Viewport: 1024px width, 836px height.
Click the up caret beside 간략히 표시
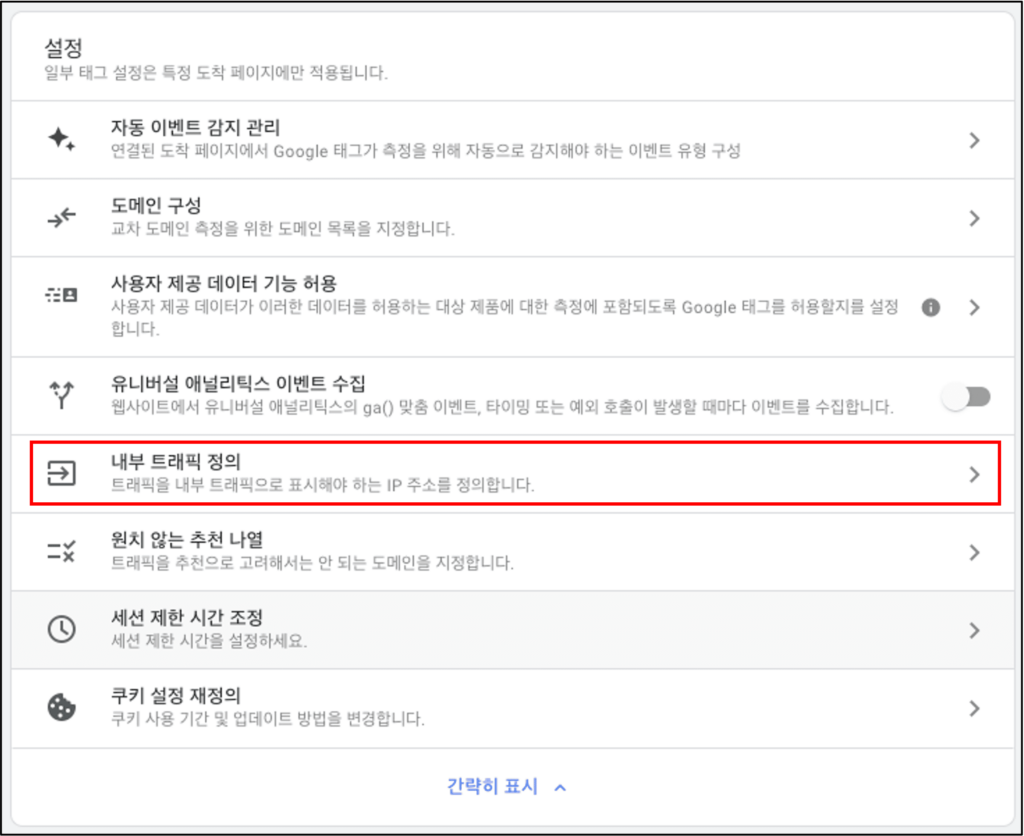(560, 788)
